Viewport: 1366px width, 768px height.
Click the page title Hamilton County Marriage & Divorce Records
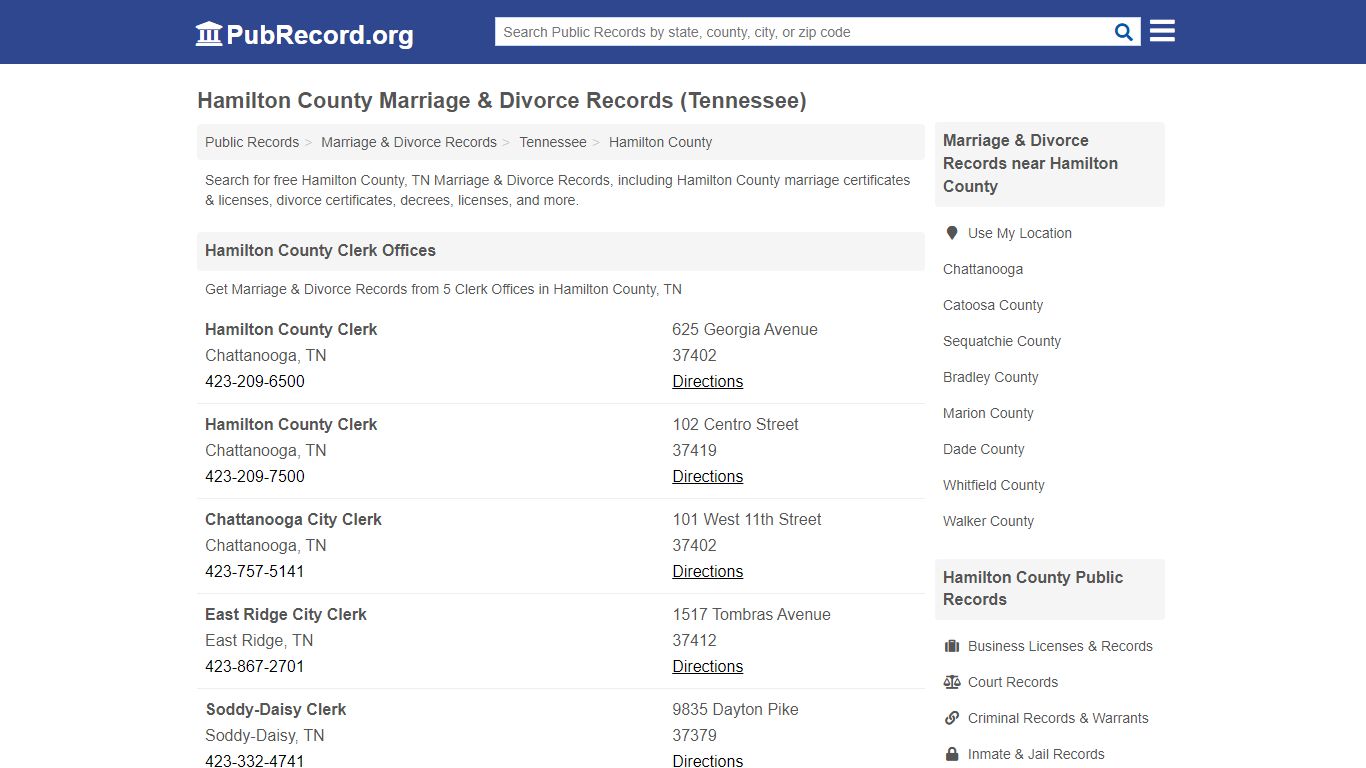coord(501,101)
